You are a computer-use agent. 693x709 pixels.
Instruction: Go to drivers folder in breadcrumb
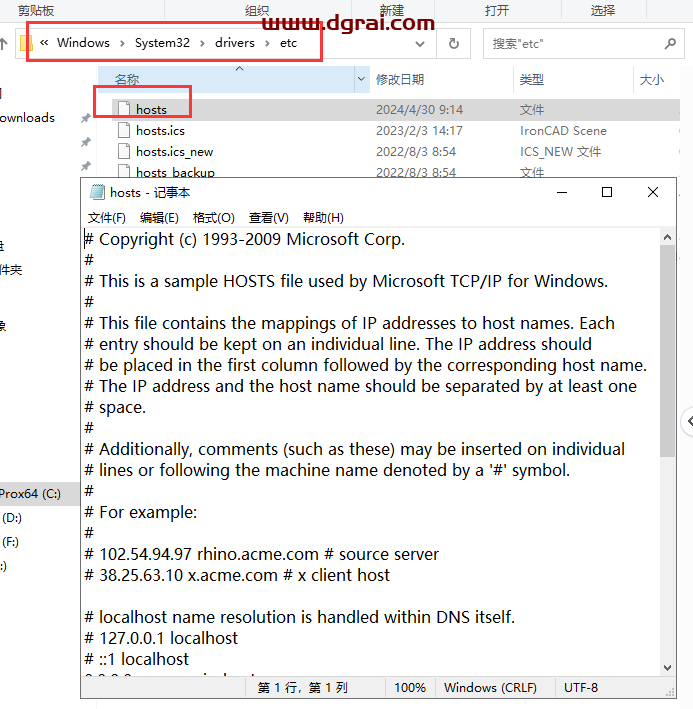(235, 43)
